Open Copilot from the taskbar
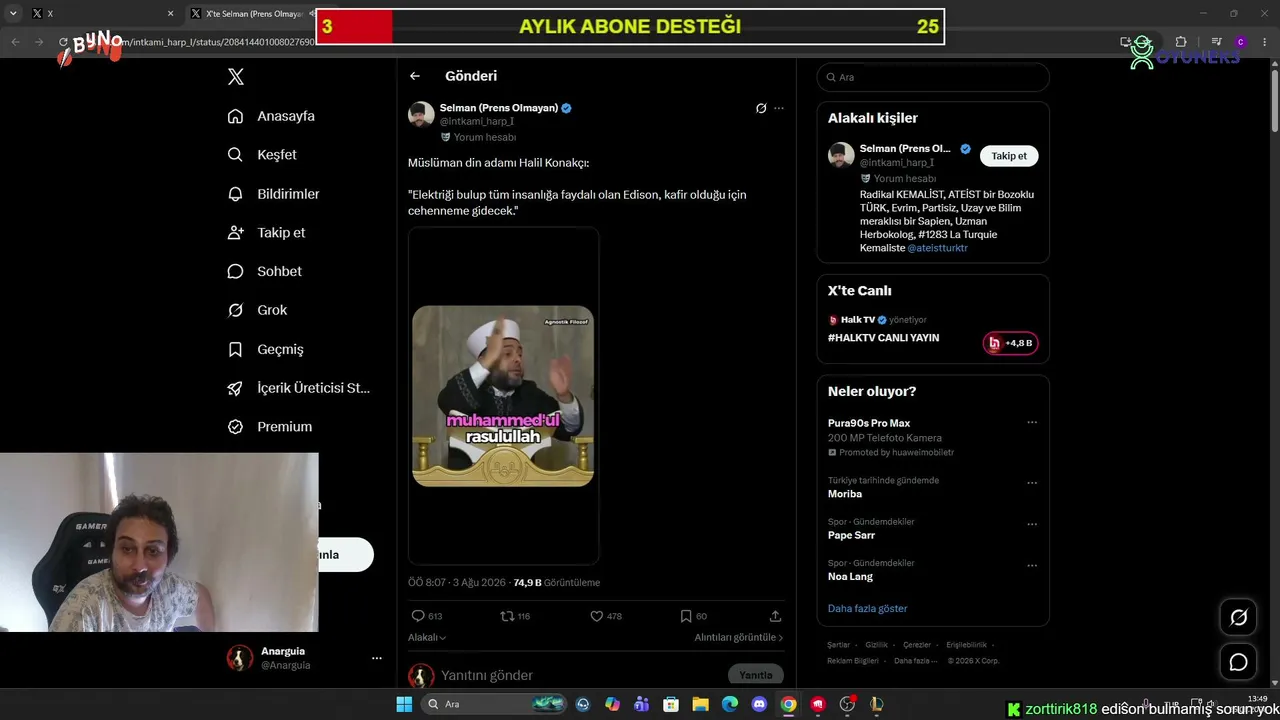This screenshot has height=720, width=1280. (612, 704)
